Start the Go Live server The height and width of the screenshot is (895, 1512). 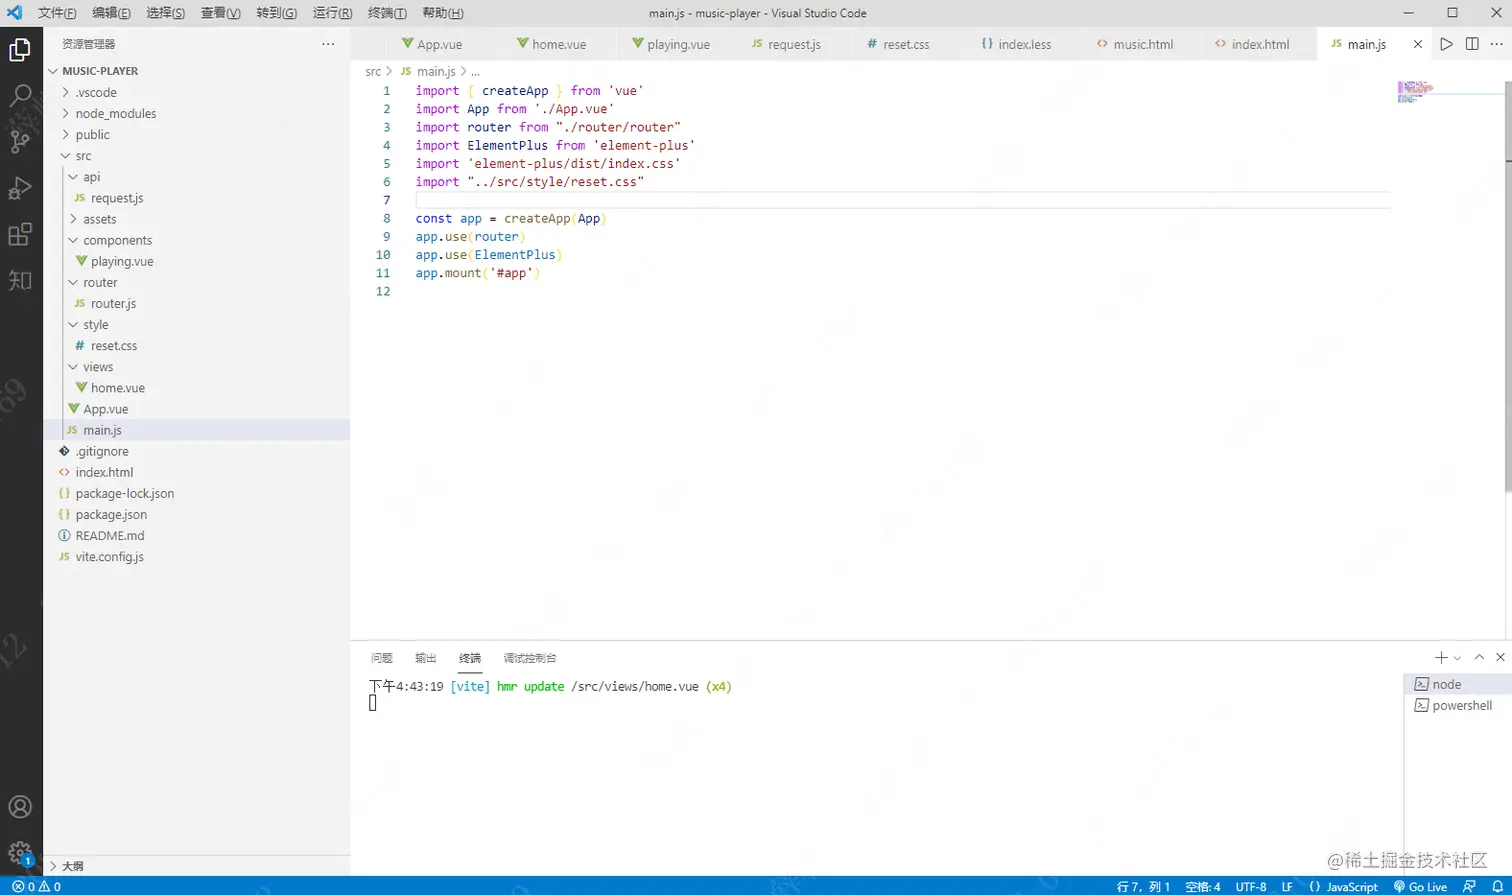click(x=1420, y=886)
